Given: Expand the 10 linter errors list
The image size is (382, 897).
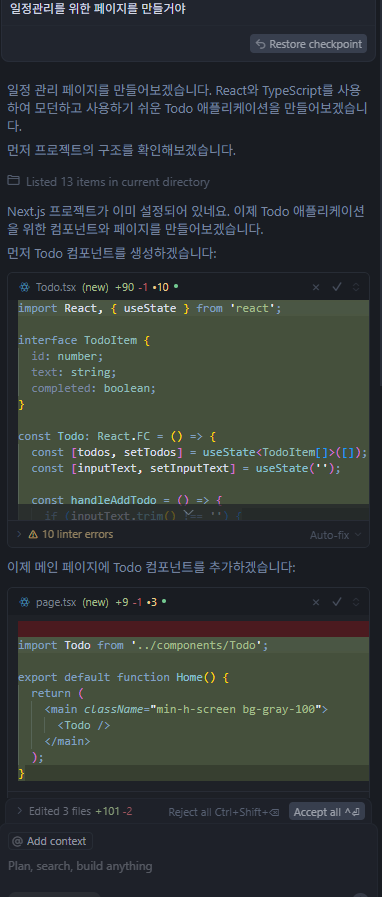Looking at the screenshot, I should 18,534.
